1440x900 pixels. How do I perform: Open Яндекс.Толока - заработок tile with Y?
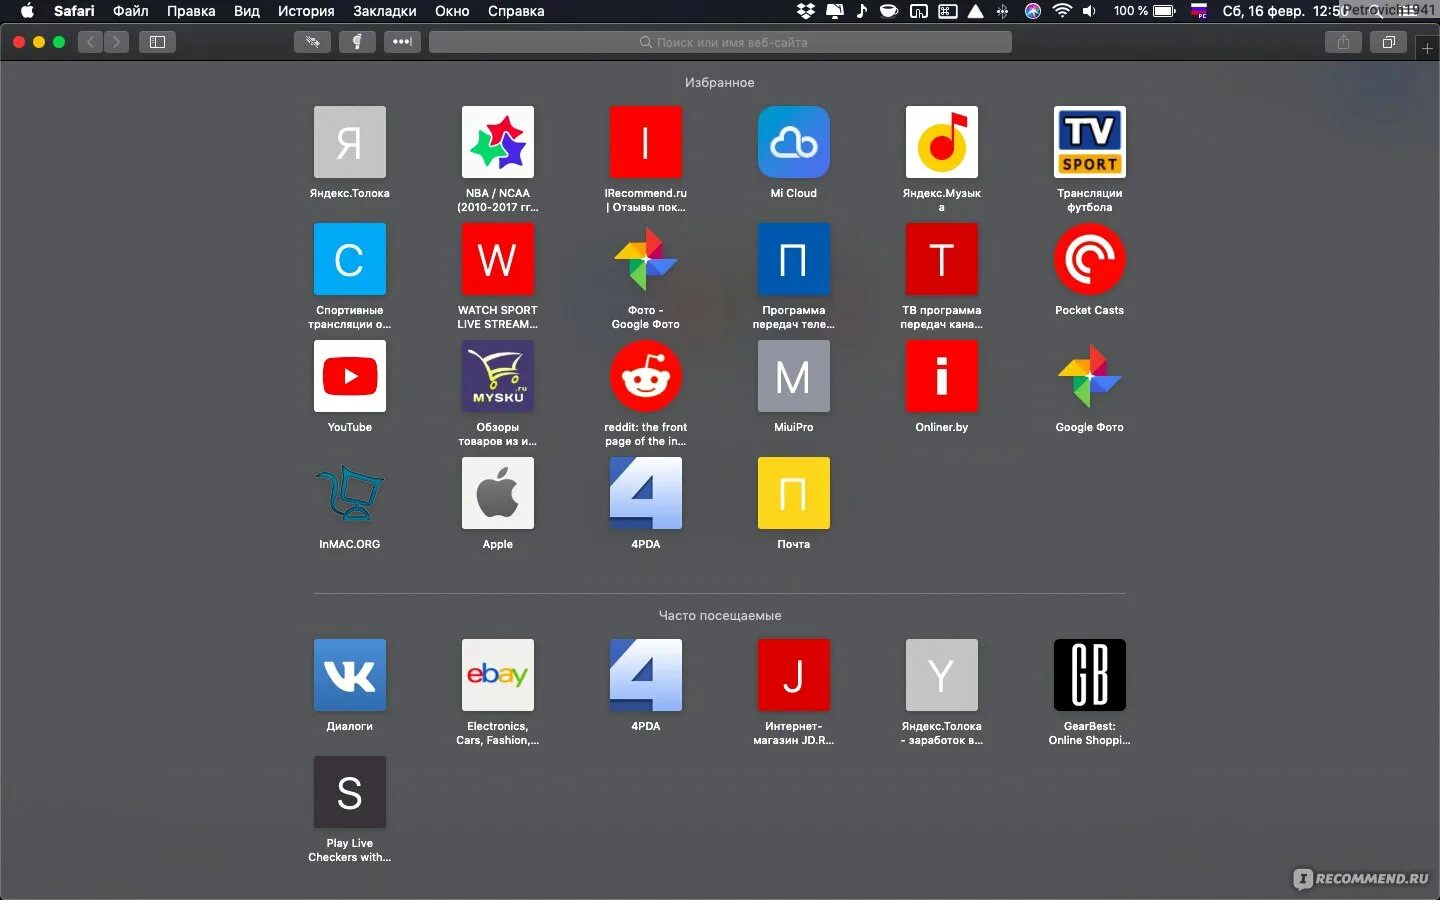click(941, 675)
